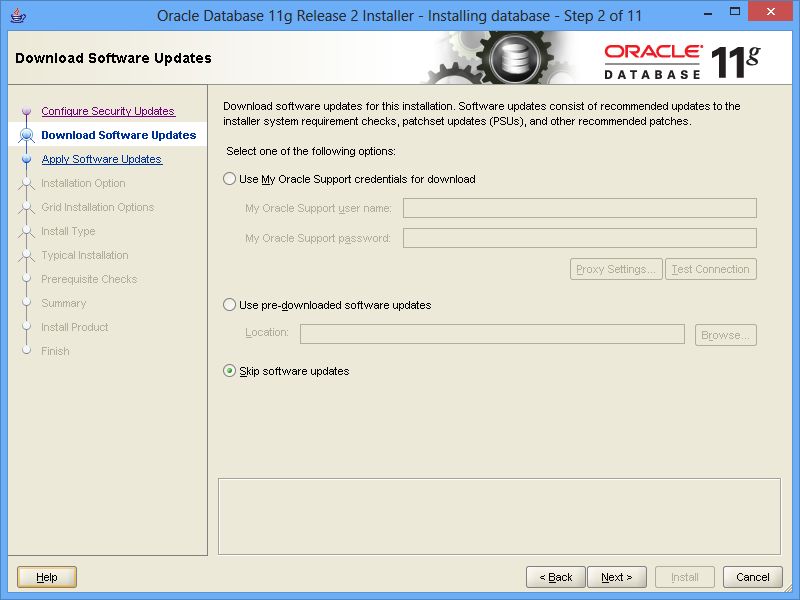800x600 pixels.
Task: Click the Oracle Database 11g logo
Action: [682, 62]
